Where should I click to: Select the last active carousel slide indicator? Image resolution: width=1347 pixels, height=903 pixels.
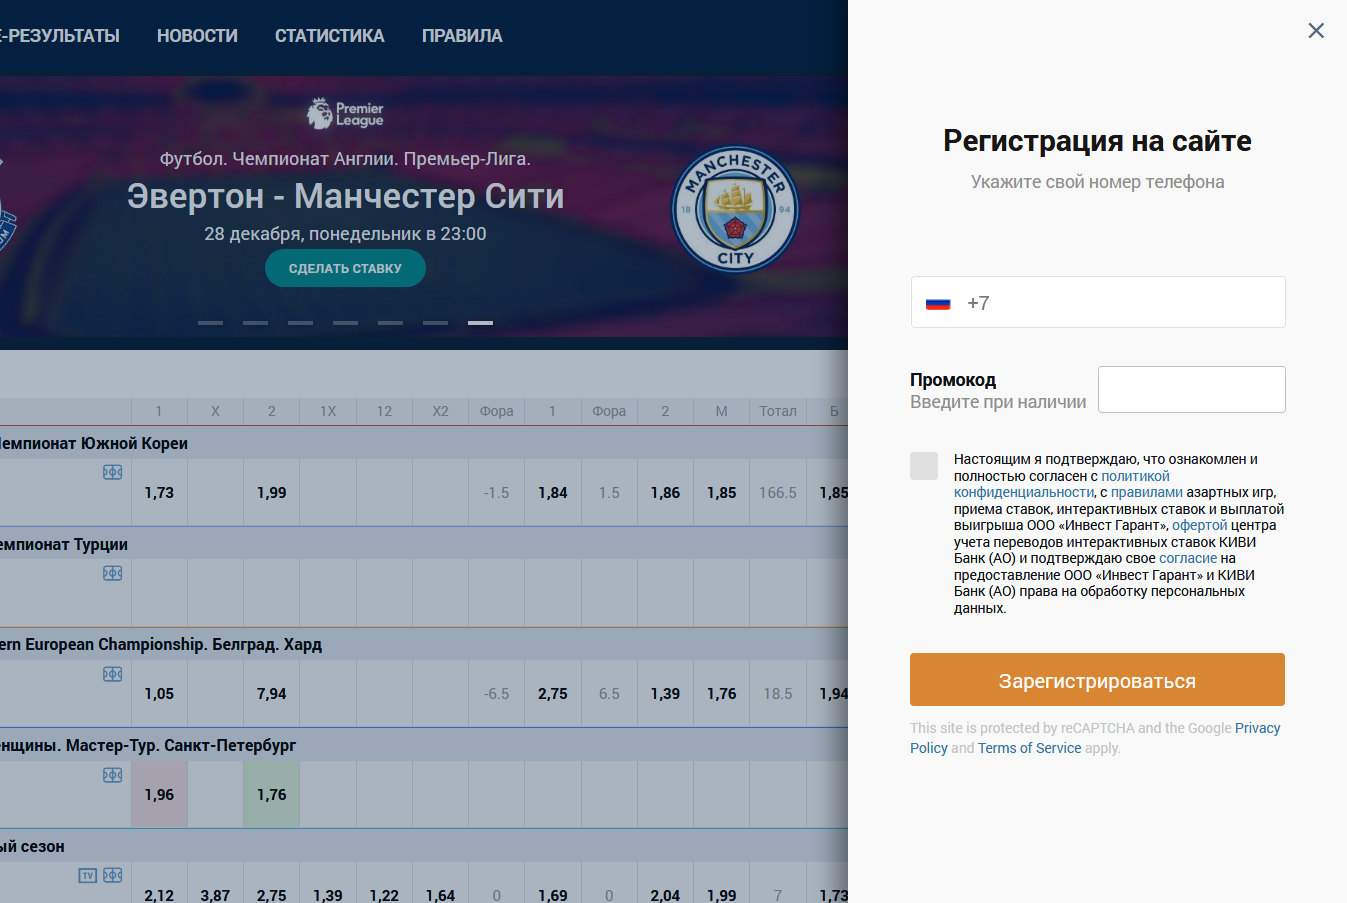coord(480,323)
